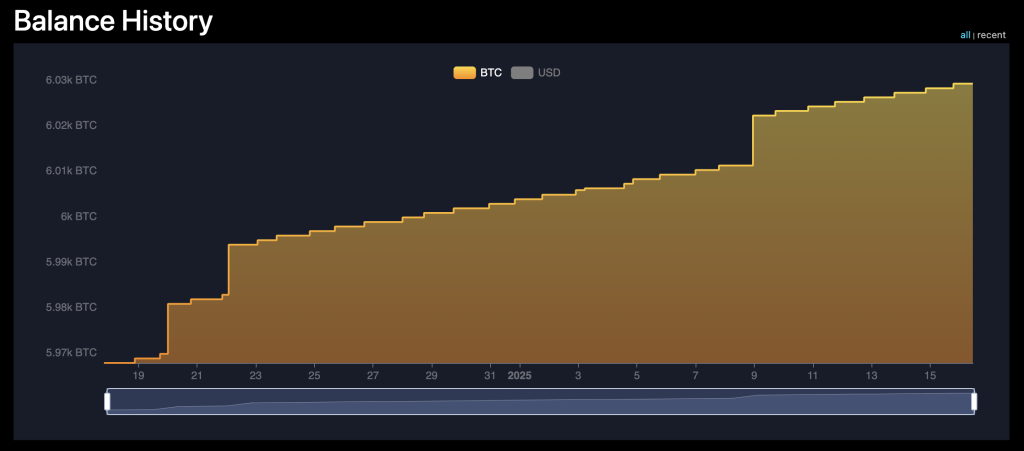1024x451 pixels.
Task: Click the date label 3 on the axis
Action: [578, 376]
